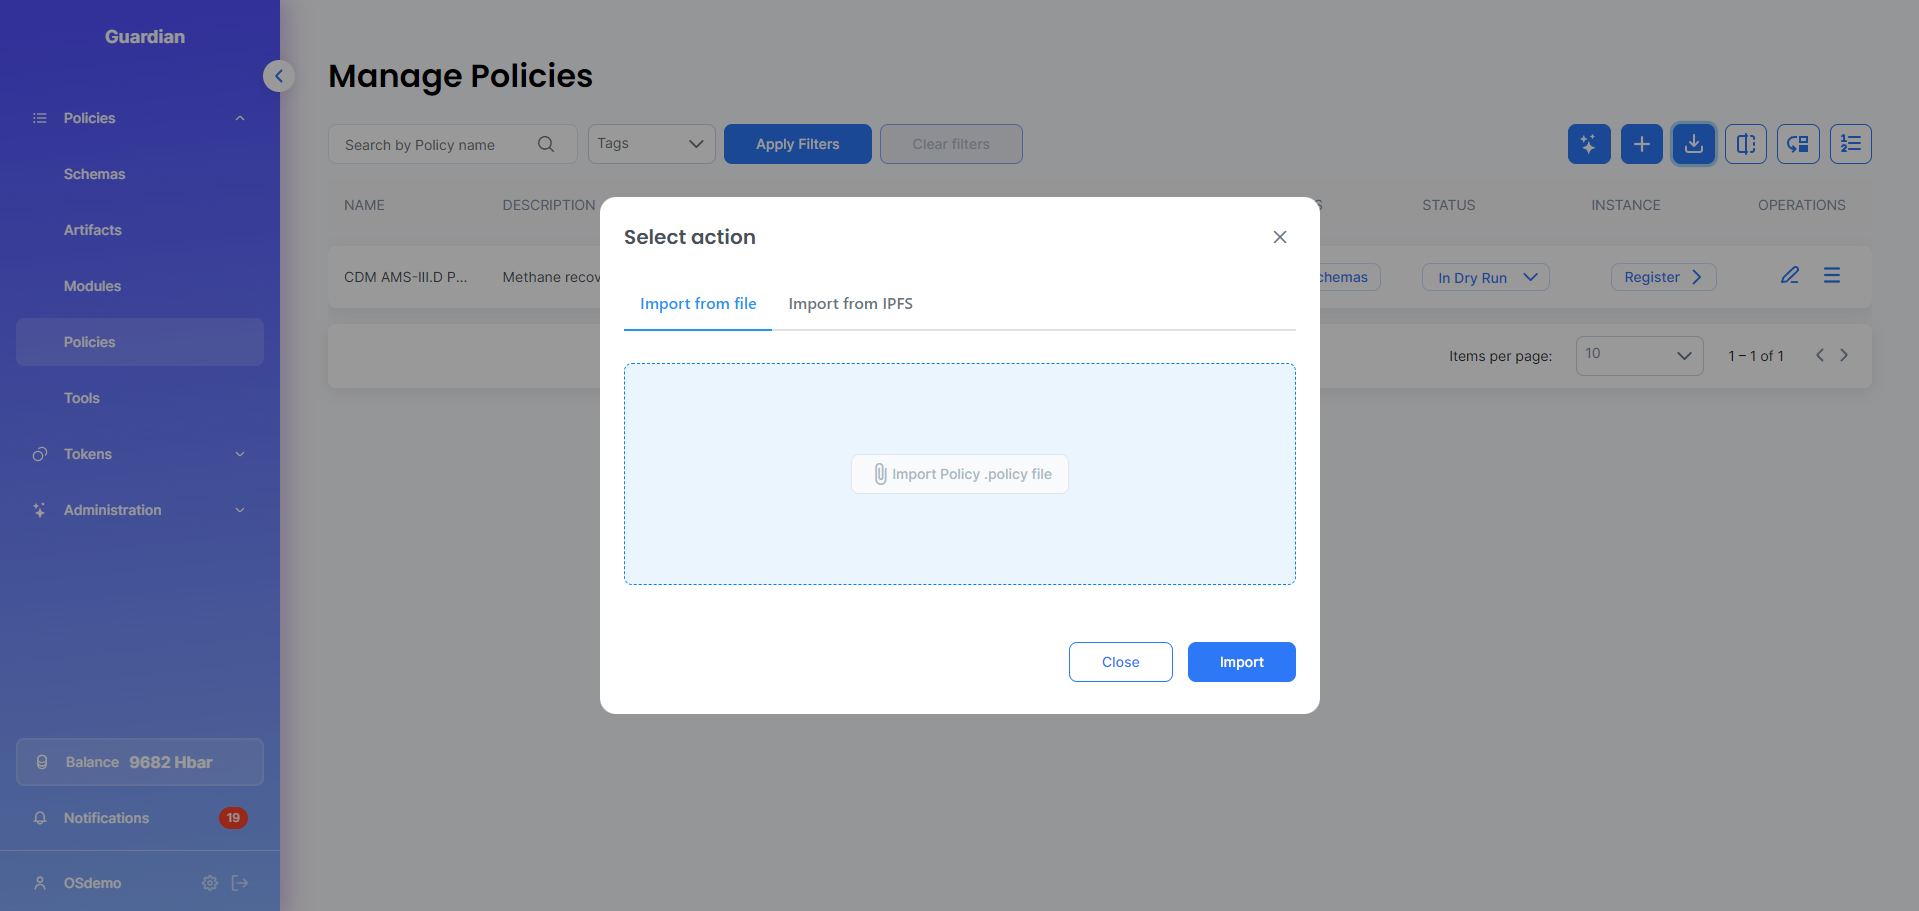The image size is (1919, 911).
Task: Click the Close button in the dialog
Action: pos(1120,662)
